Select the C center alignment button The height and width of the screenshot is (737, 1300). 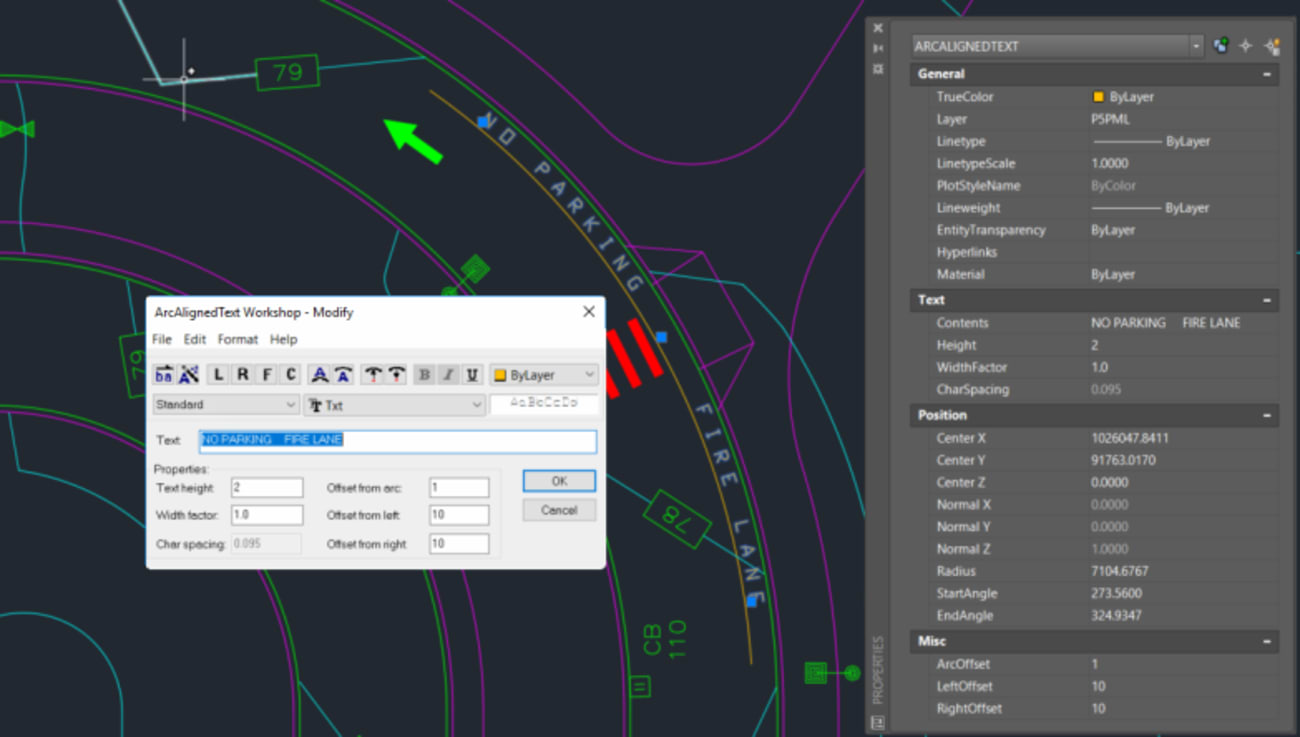coord(291,374)
